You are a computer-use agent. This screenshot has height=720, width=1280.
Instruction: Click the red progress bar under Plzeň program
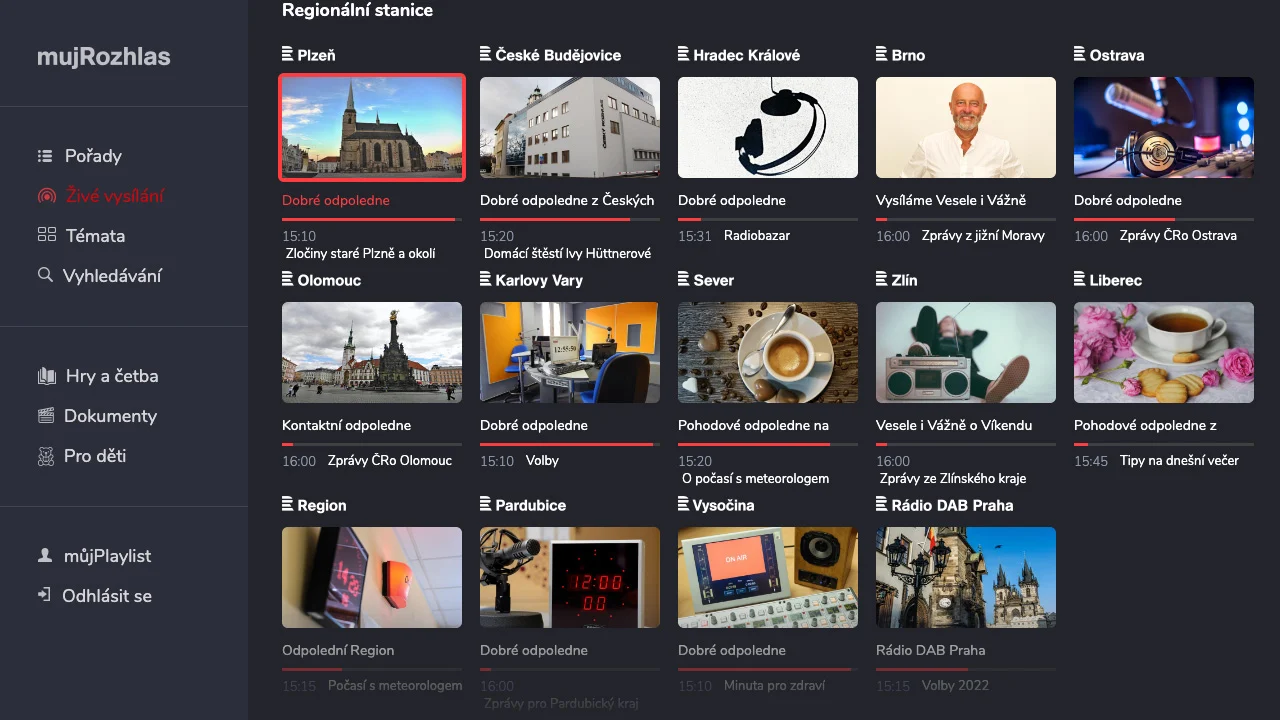[x=369, y=218]
